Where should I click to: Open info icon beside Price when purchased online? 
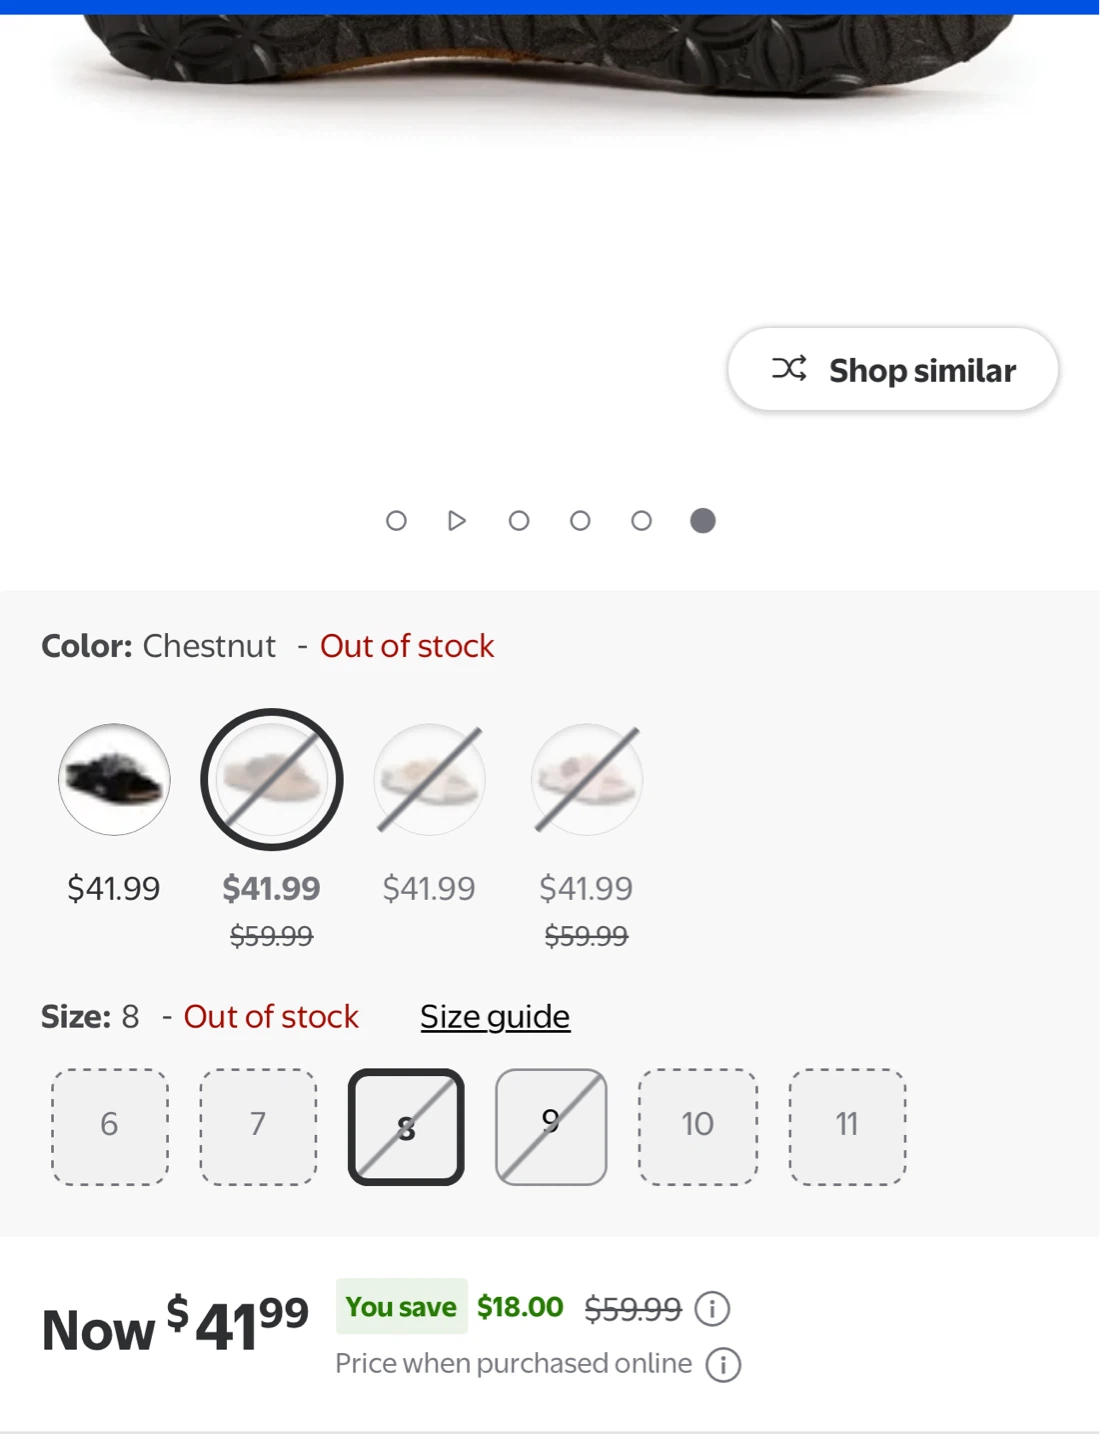[723, 1364]
